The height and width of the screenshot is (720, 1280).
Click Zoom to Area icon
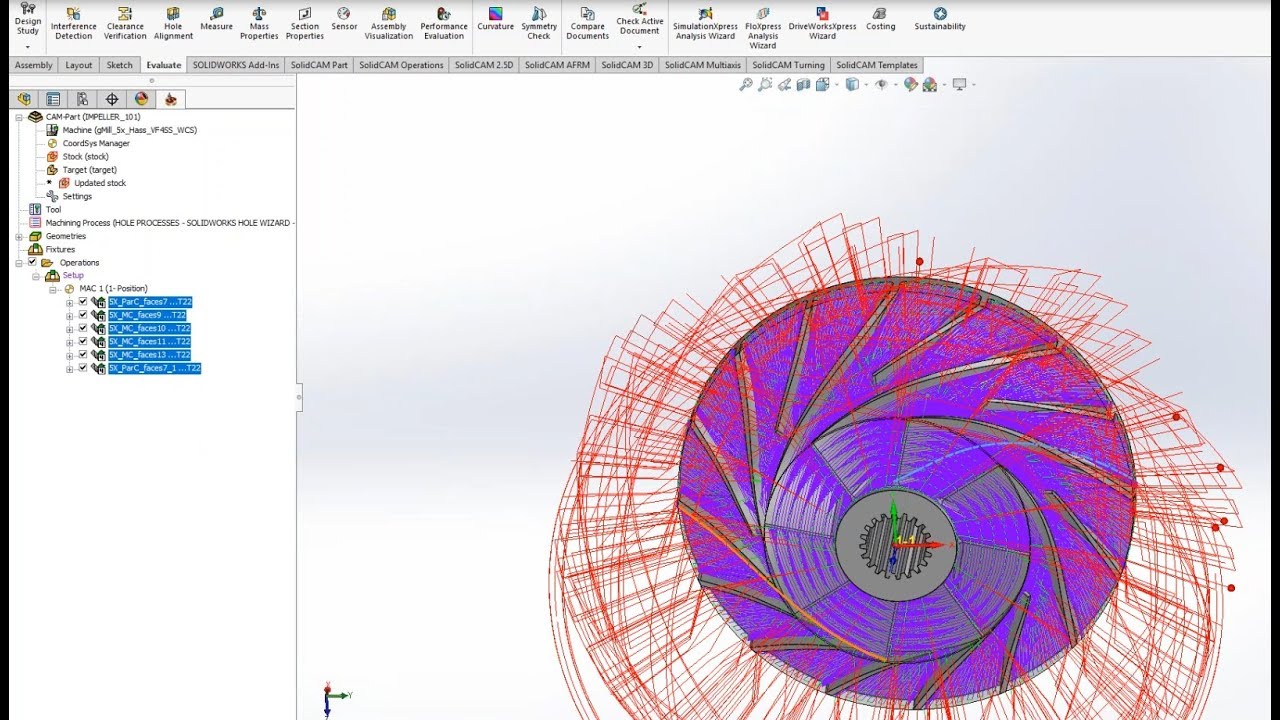(765, 85)
